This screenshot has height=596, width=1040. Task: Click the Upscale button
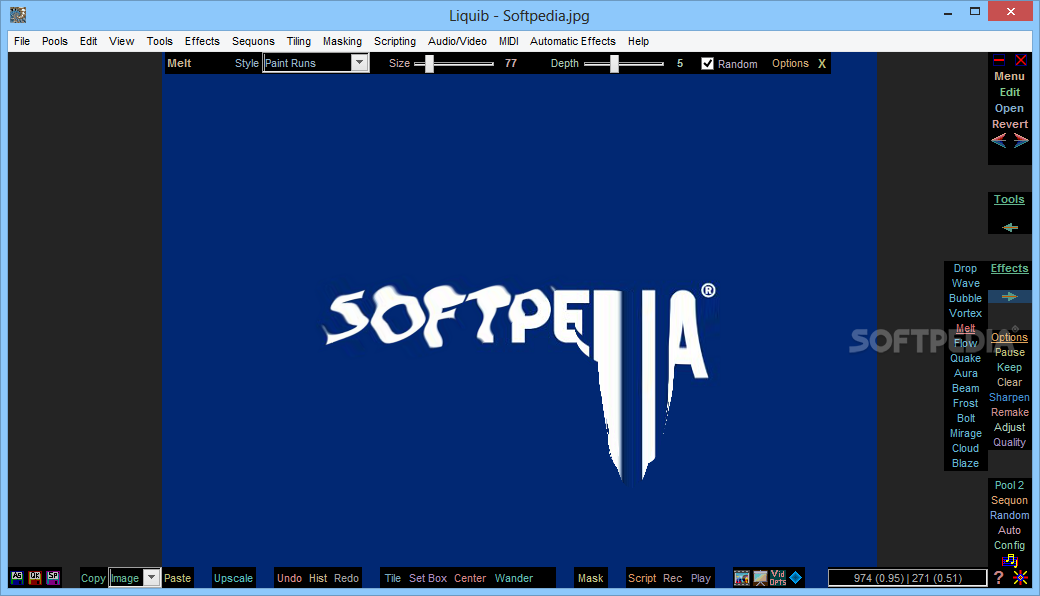point(233,578)
